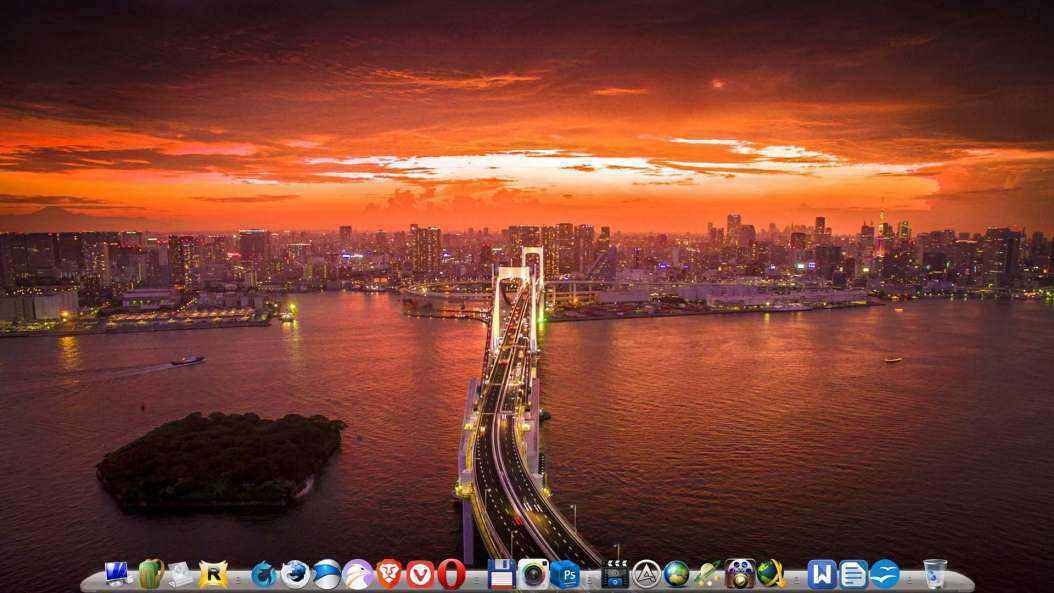Viewport: 1054px width, 593px height.
Task: Launch Photoshop from the dock
Action: pyautogui.click(x=565, y=574)
